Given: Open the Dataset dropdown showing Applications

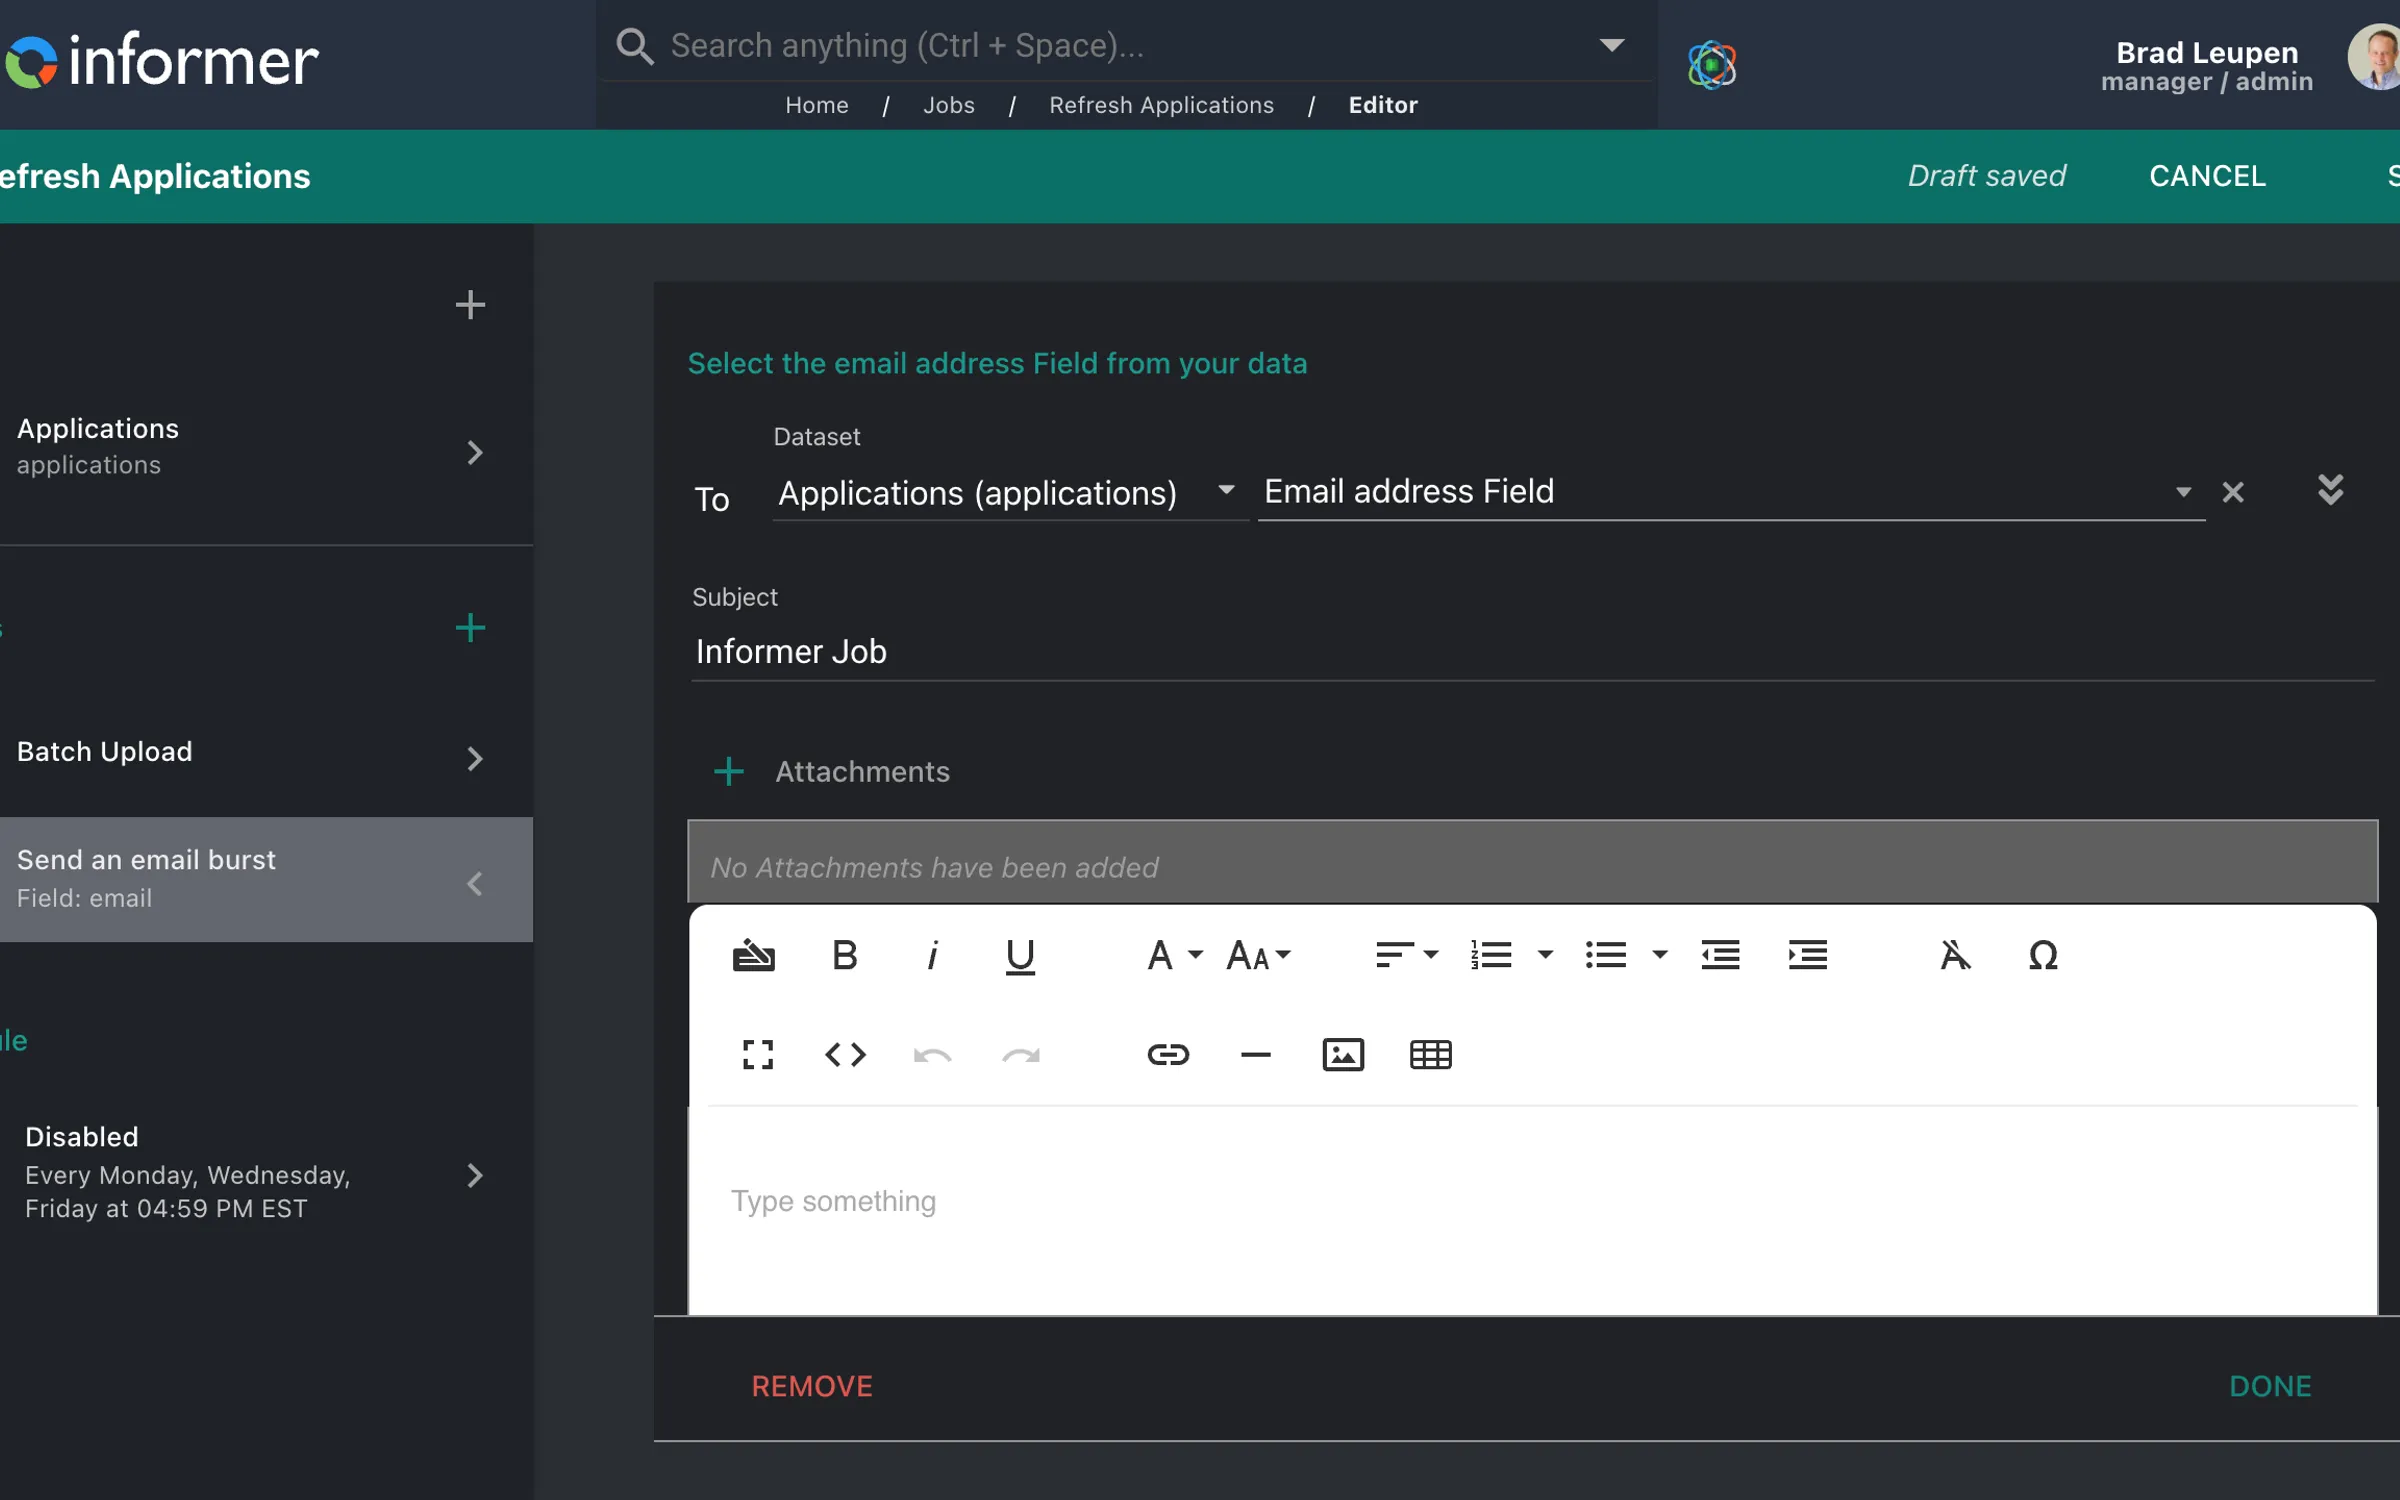Looking at the screenshot, I should pos(1225,491).
